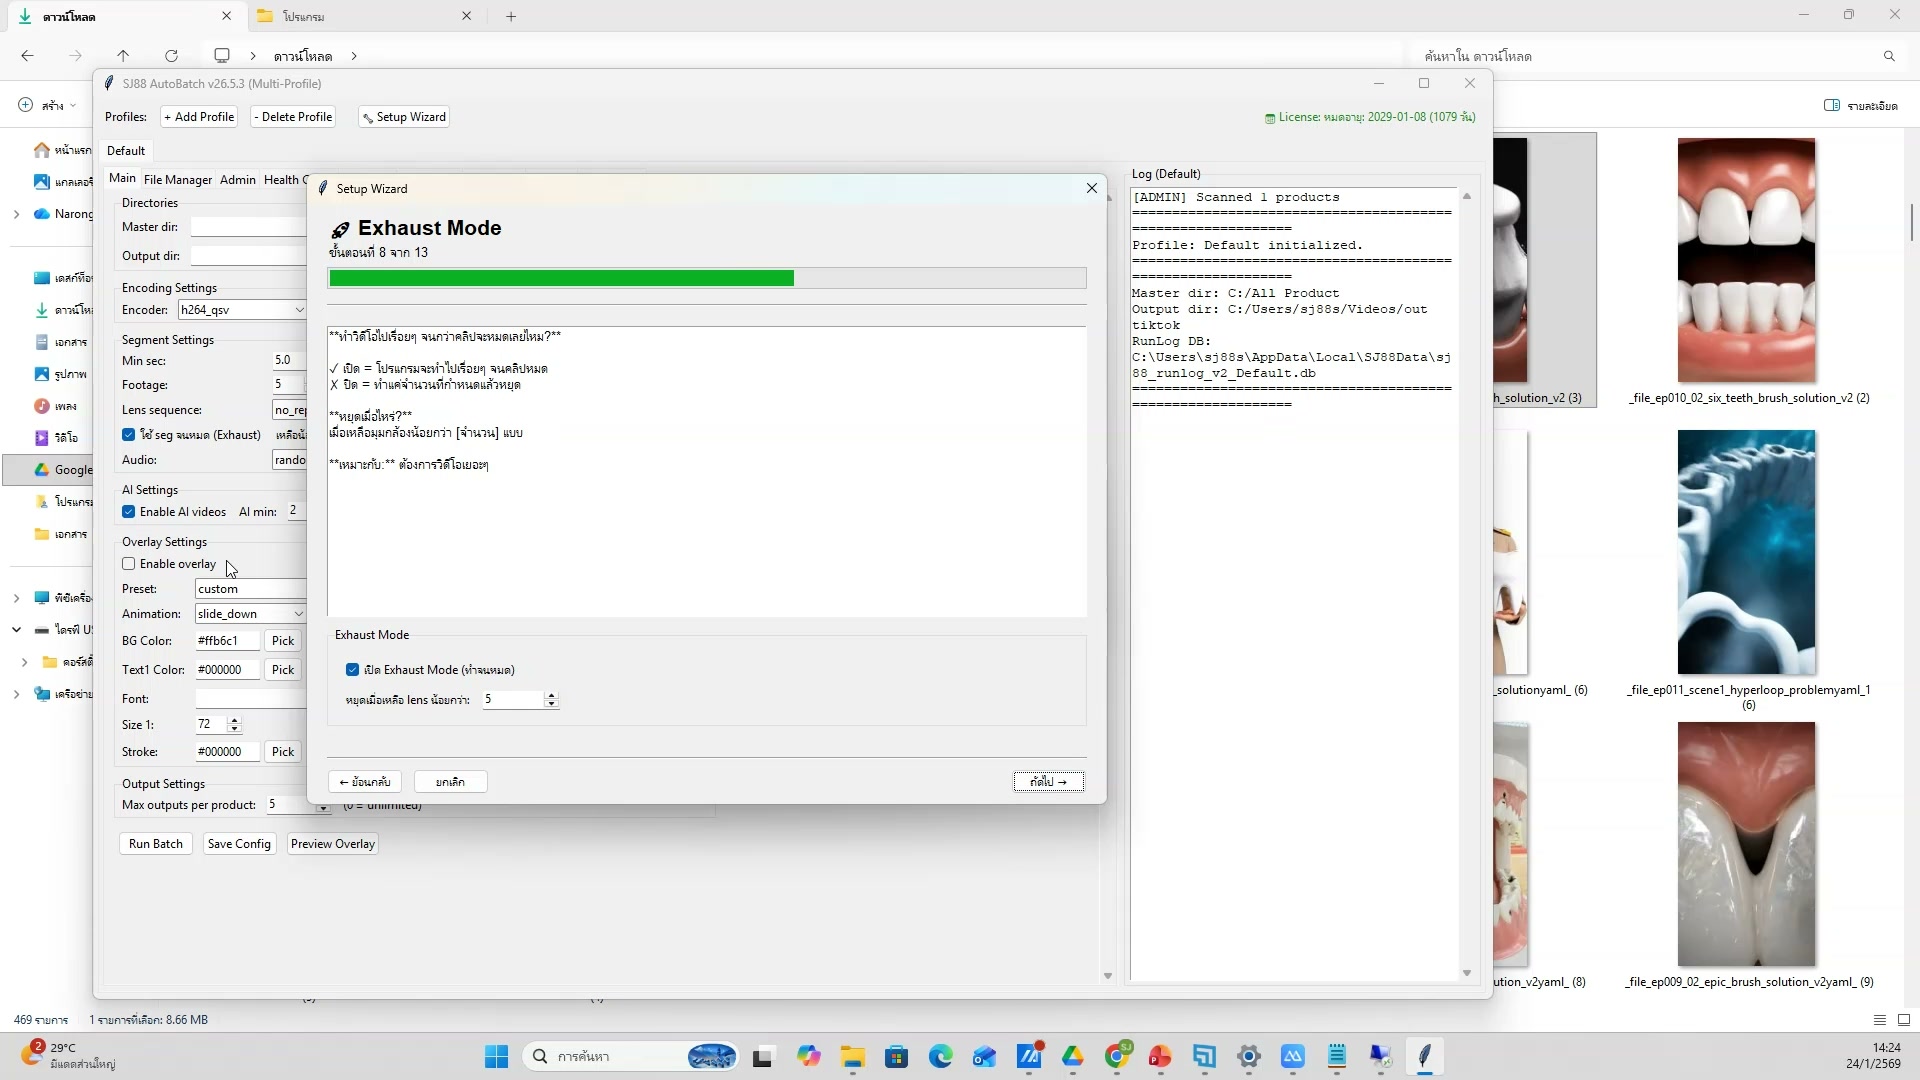Enable the overlay checkbox
The width and height of the screenshot is (1920, 1080).
click(x=129, y=564)
